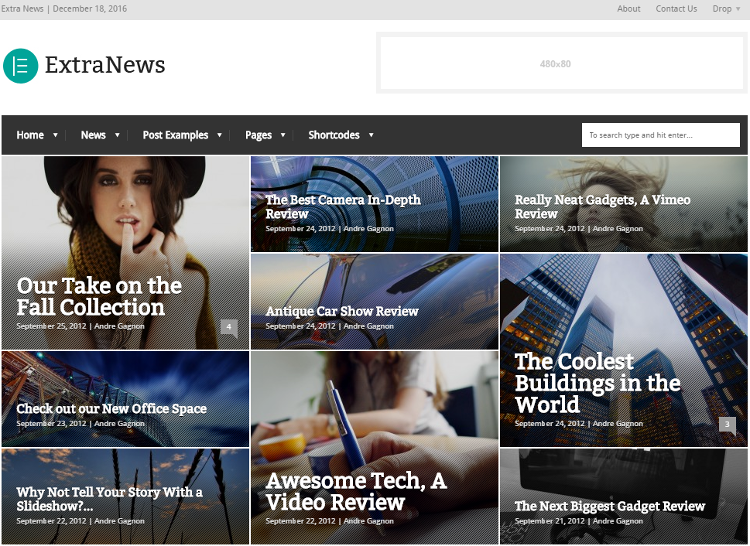
Task: Expand the Home menu arrow
Action: point(55,135)
